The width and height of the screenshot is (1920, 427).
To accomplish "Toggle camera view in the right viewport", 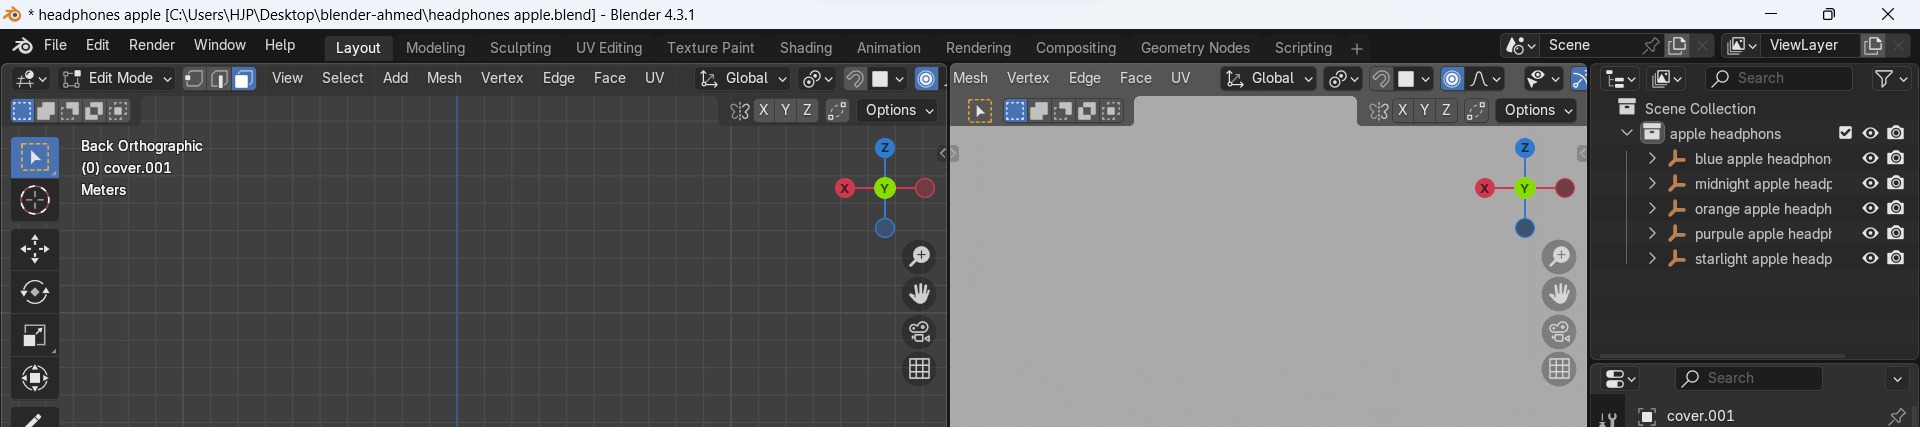I will pyautogui.click(x=1558, y=332).
